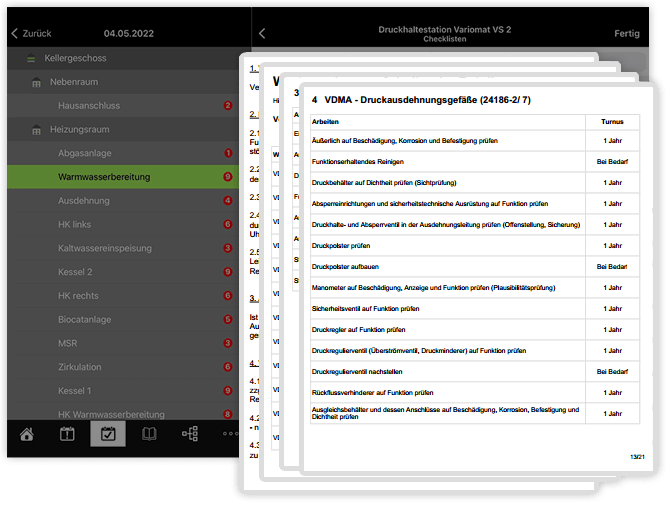Open the book icon in bottom bar
Image resolution: width=671 pixels, height=508 pixels.
[149, 434]
